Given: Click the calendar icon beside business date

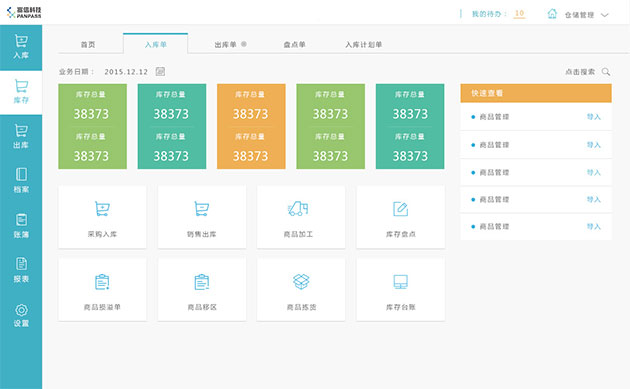Looking at the screenshot, I should (160, 72).
